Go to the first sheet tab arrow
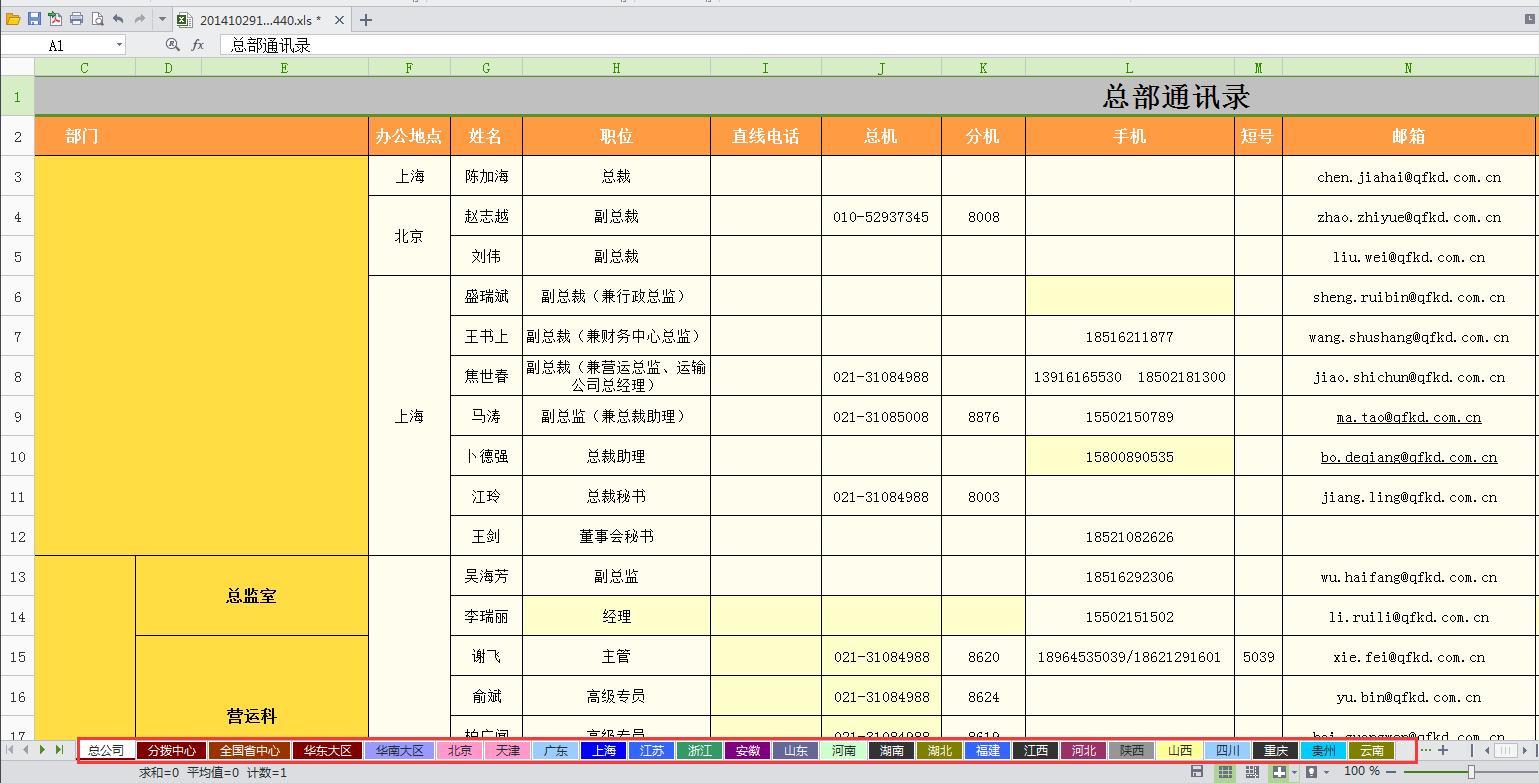Image resolution: width=1539 pixels, height=783 pixels. [x=11, y=749]
